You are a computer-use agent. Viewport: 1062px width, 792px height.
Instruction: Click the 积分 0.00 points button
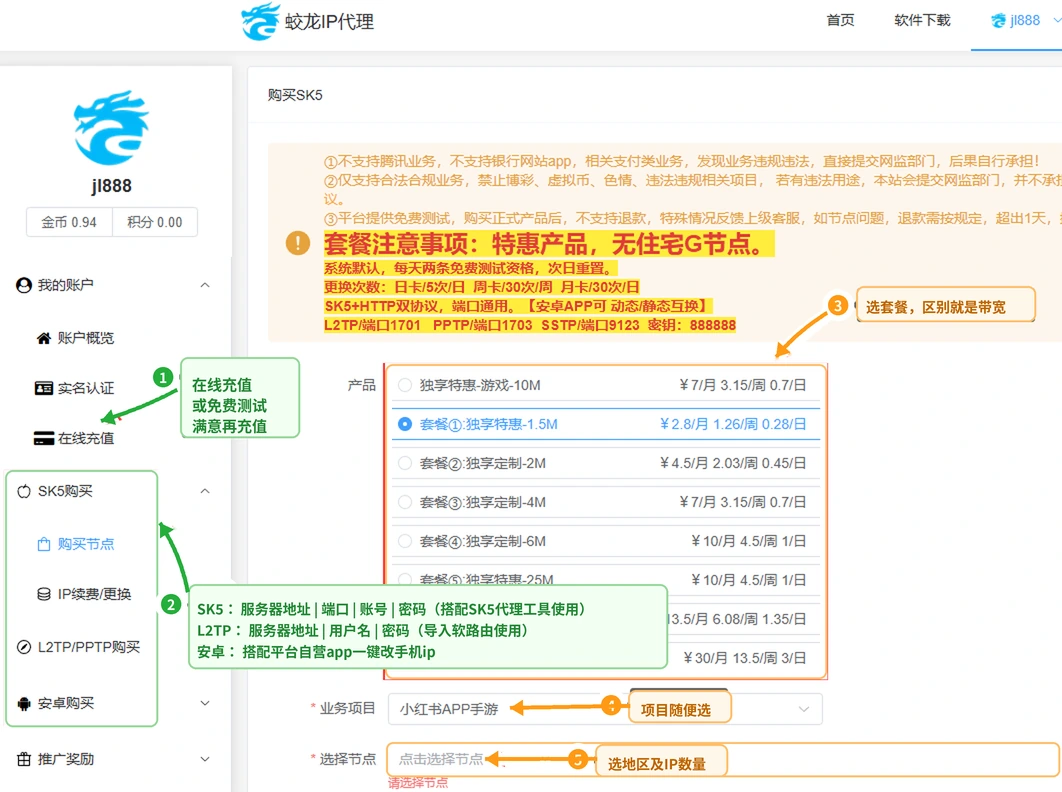155,222
